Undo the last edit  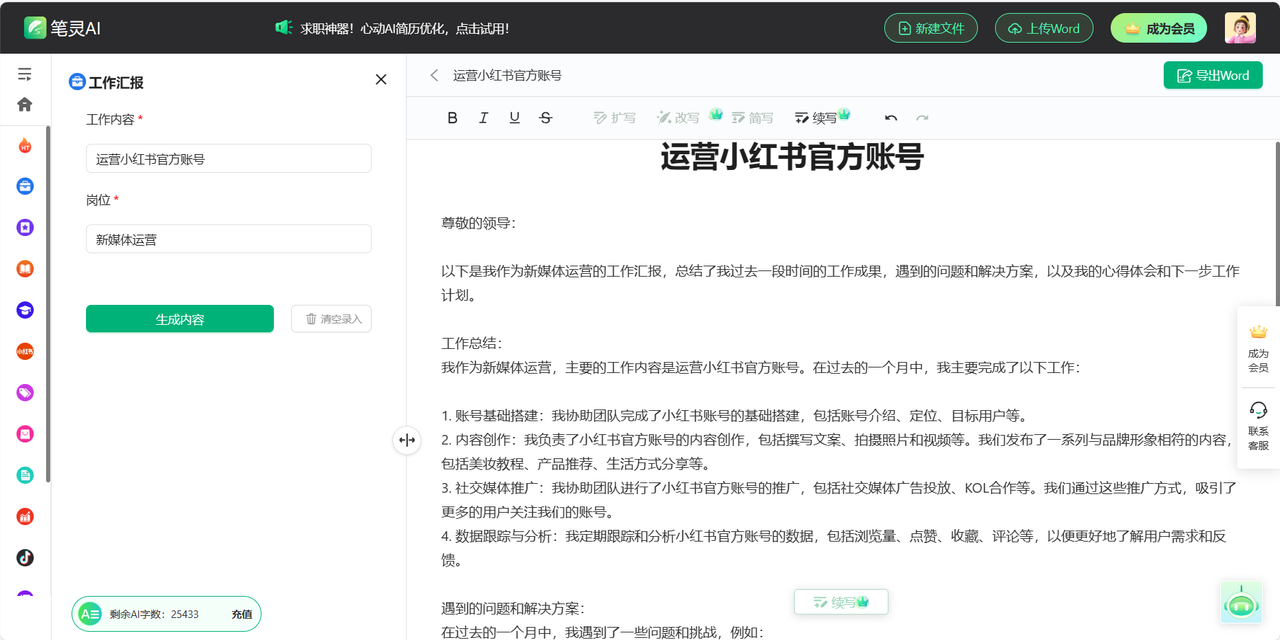tap(891, 118)
